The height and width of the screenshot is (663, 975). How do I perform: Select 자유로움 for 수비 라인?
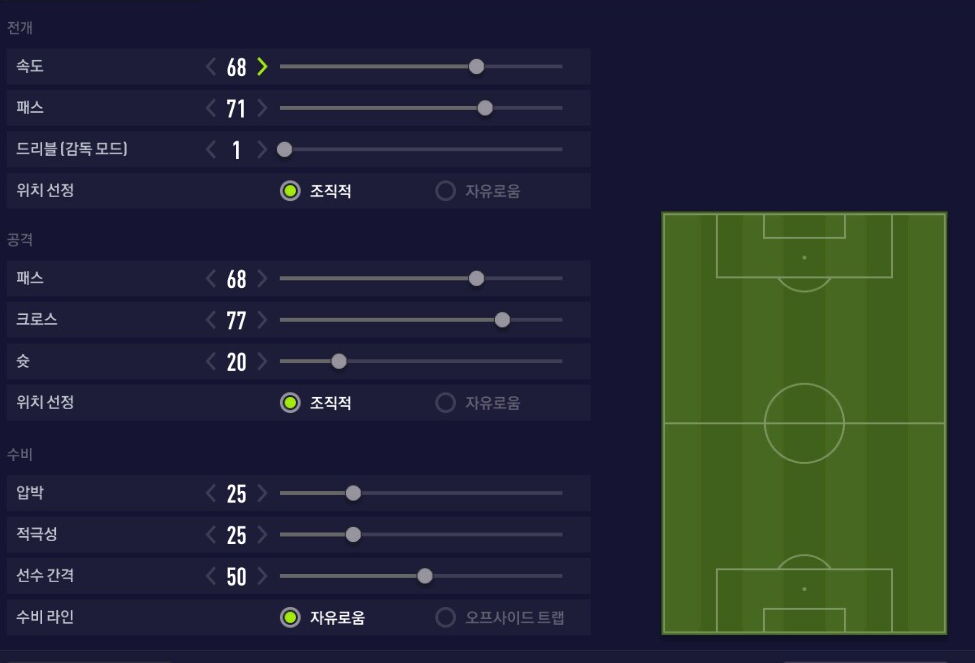290,618
